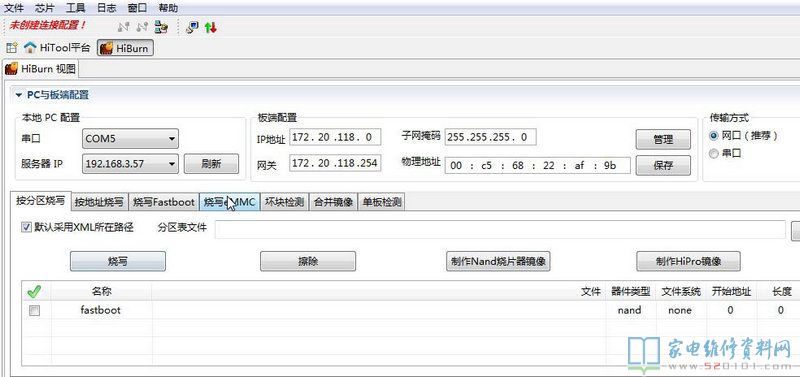Click the 刷新 refresh button
The width and height of the screenshot is (800, 377).
point(211,164)
